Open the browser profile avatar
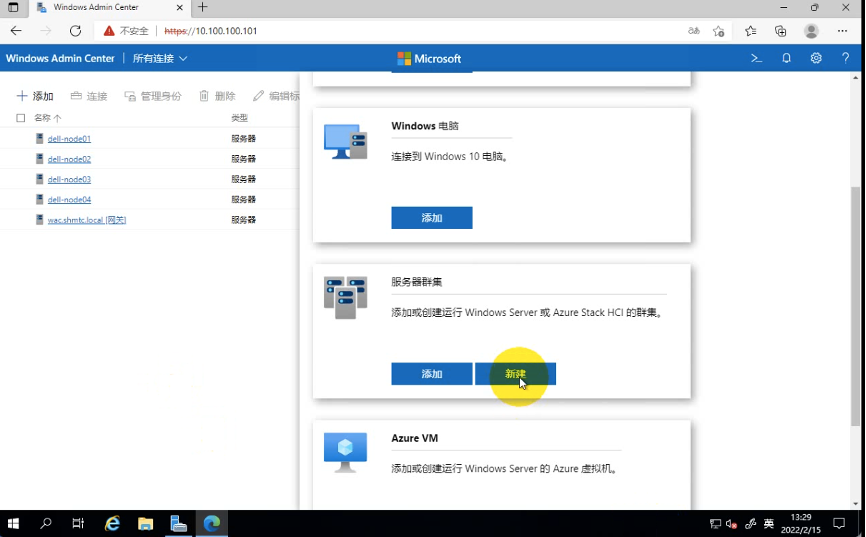The width and height of the screenshot is (866, 537). click(811, 31)
